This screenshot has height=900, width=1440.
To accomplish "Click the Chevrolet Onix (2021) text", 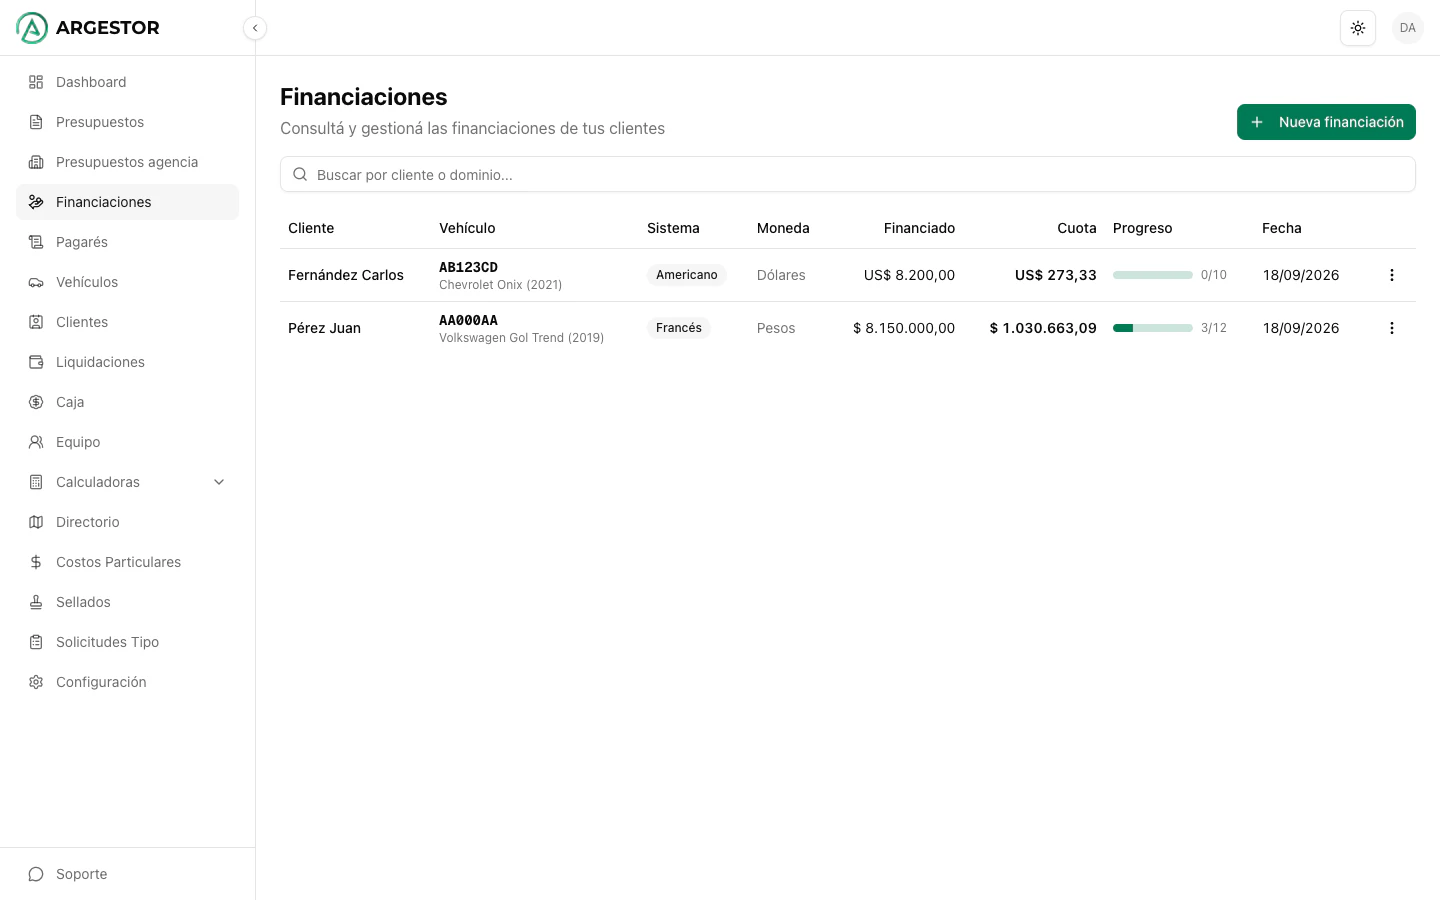I will click(500, 285).
